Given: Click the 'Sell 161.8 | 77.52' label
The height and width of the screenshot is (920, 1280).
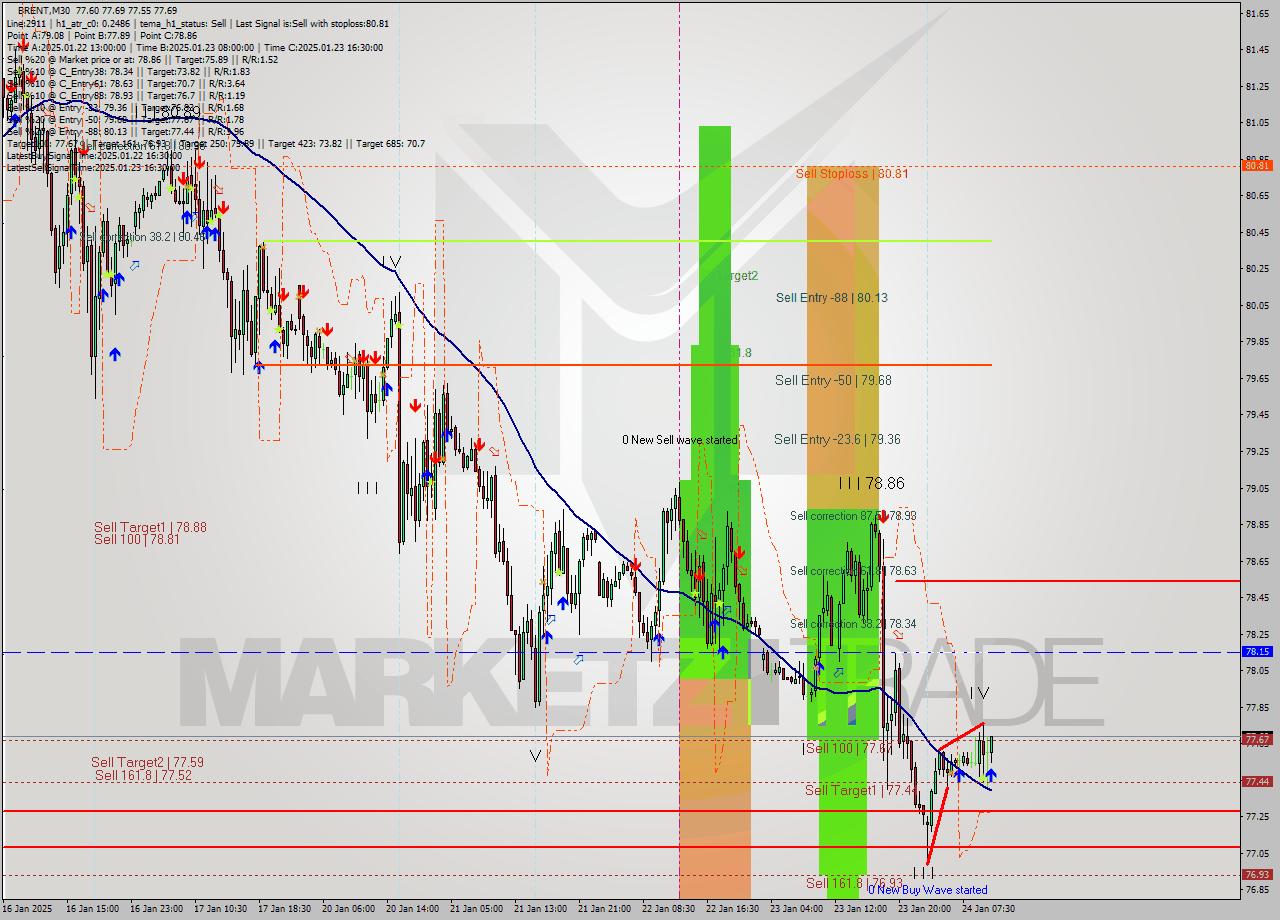Looking at the screenshot, I should (143, 775).
